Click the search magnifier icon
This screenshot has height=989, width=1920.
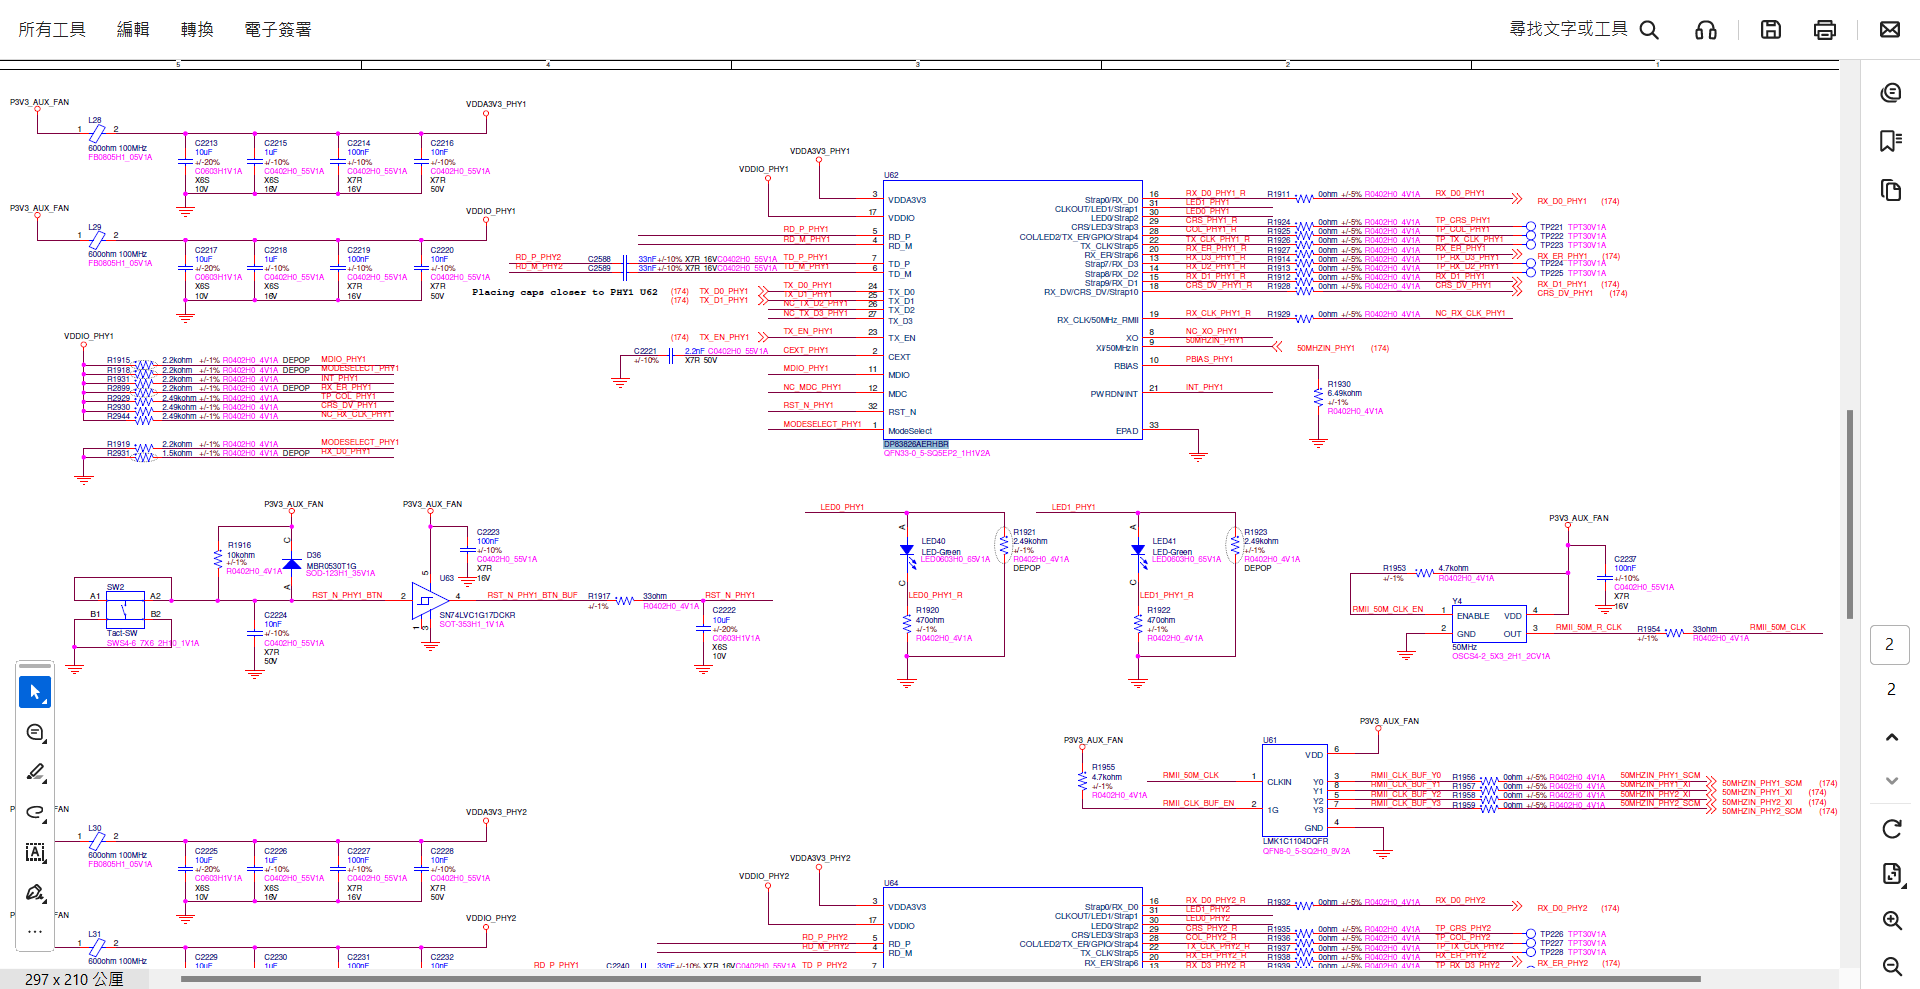coord(1649,30)
